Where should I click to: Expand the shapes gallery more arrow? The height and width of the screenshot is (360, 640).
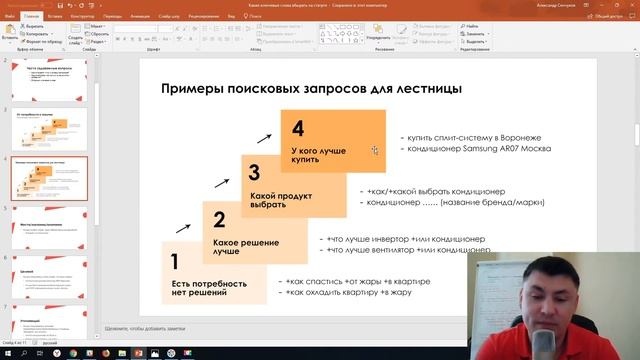click(x=362, y=41)
